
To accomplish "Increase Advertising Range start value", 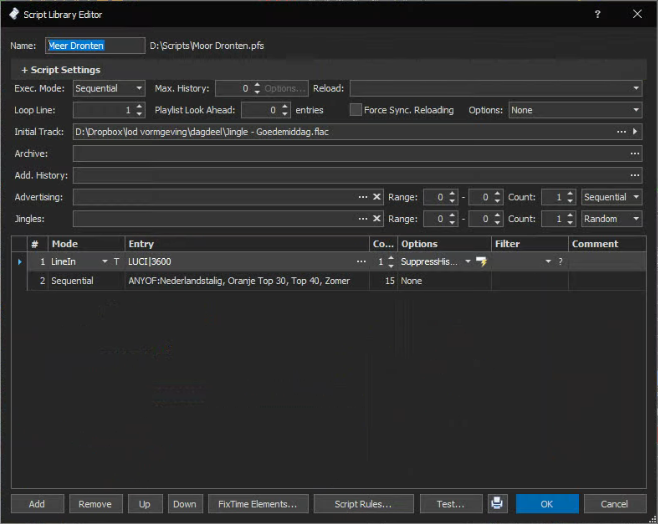I will tap(452, 194).
